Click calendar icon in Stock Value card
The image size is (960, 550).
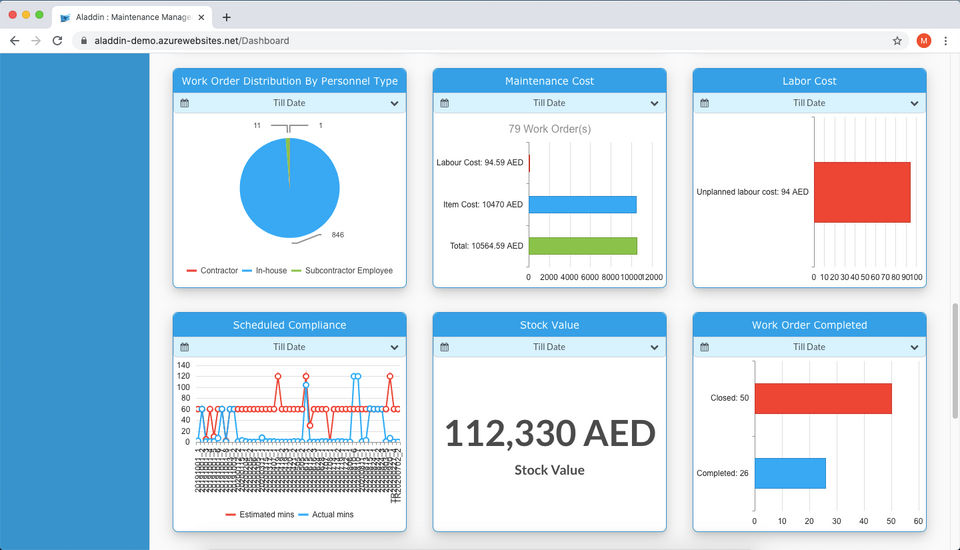[x=444, y=347]
